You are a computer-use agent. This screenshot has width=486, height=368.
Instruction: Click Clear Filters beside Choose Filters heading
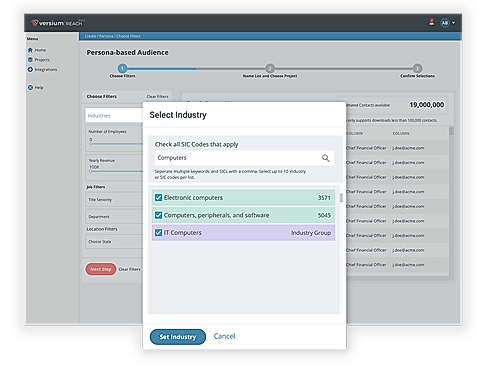157,96
